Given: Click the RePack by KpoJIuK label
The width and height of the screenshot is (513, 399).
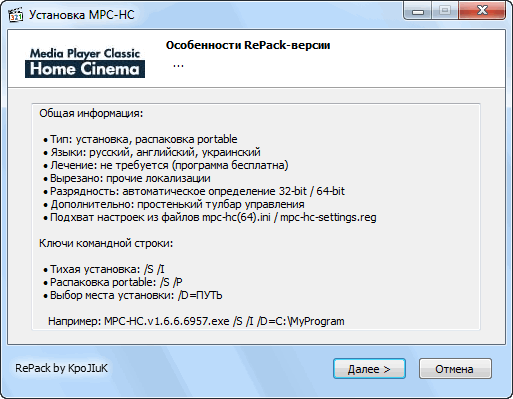Looking at the screenshot, I should [61, 368].
